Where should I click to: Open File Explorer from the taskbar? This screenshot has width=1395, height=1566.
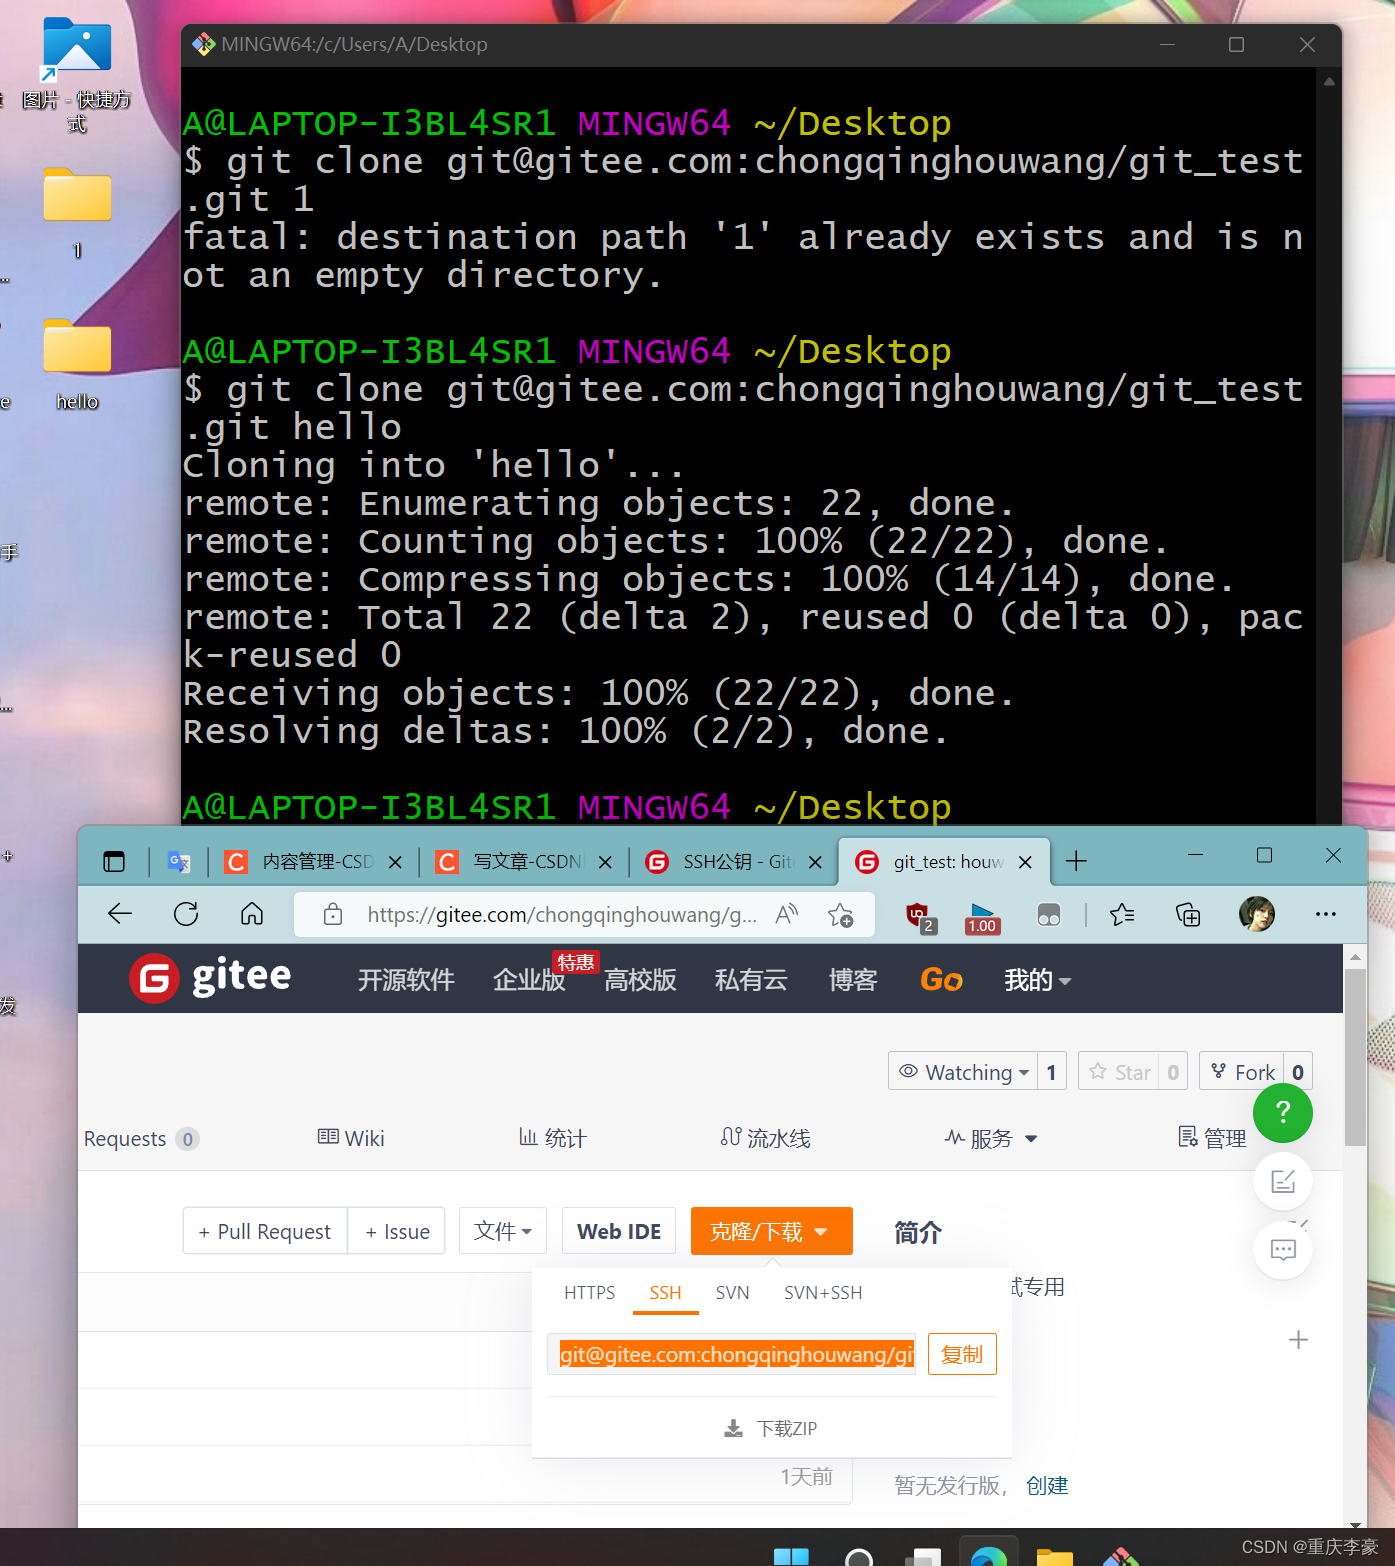coord(1054,1557)
